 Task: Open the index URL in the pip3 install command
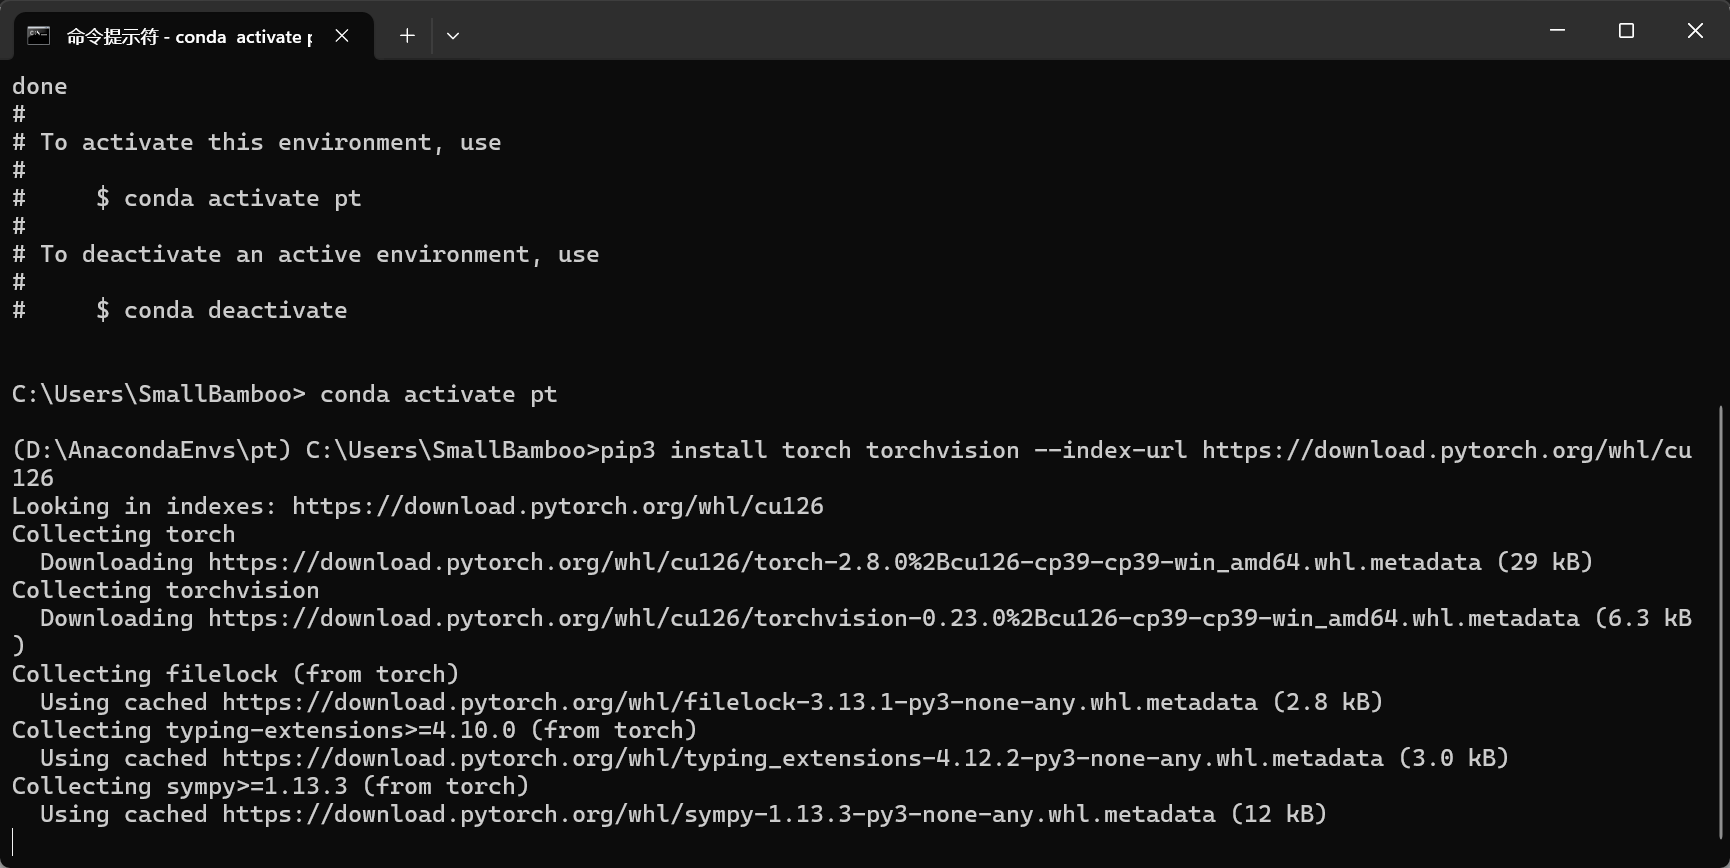coord(1446,450)
